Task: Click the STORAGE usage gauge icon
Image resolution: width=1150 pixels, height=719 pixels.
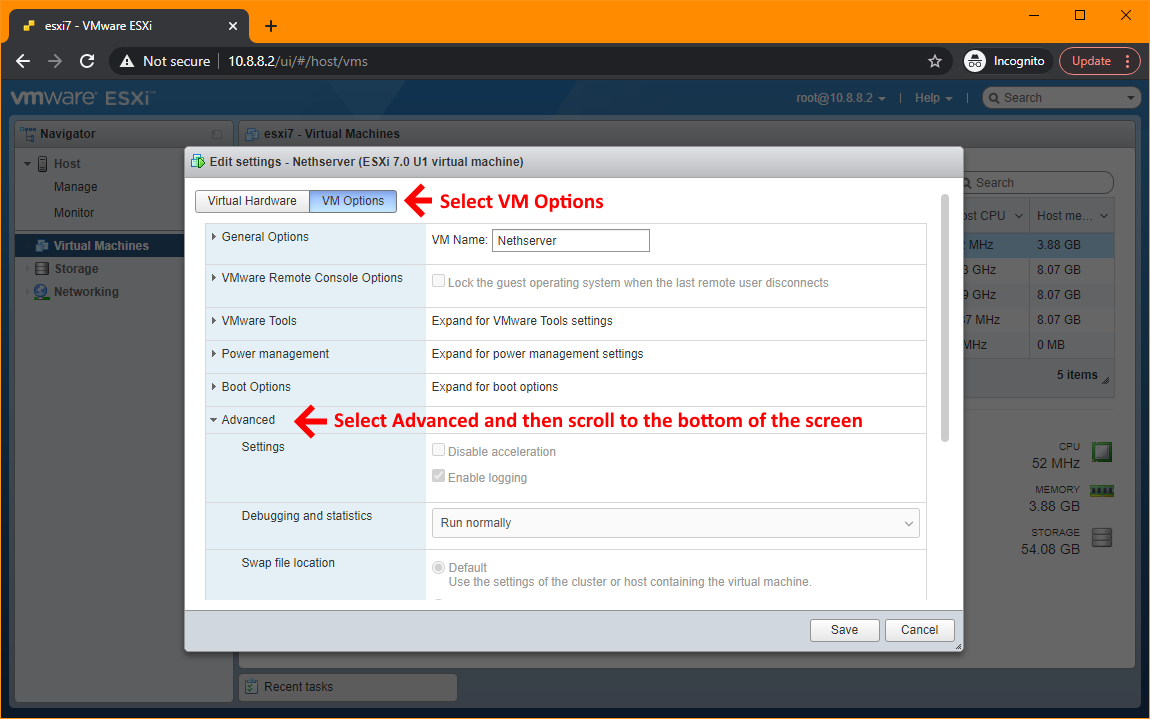Action: 1101,537
